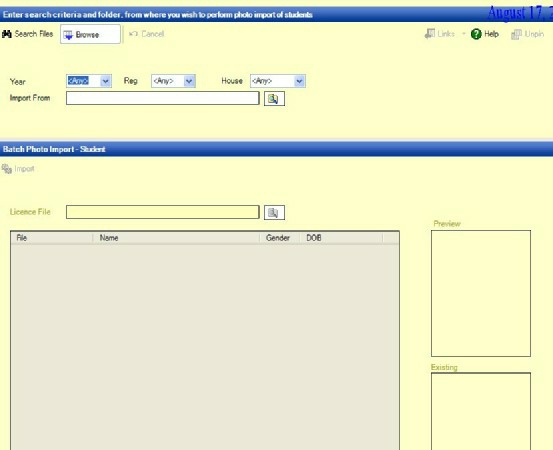Sort by the File column header
This screenshot has height=450, width=553.
click(x=52, y=238)
